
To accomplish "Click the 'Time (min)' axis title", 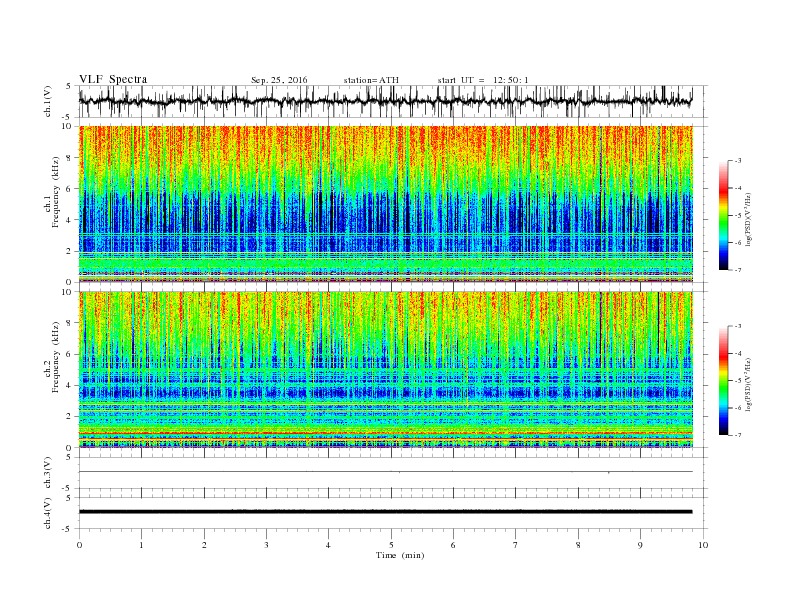I will tap(400, 555).
